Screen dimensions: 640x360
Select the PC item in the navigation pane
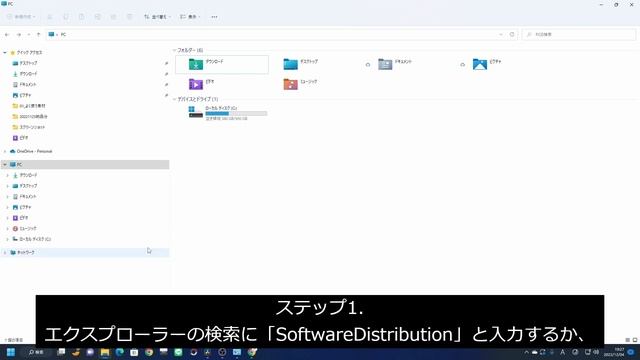tap(85, 164)
